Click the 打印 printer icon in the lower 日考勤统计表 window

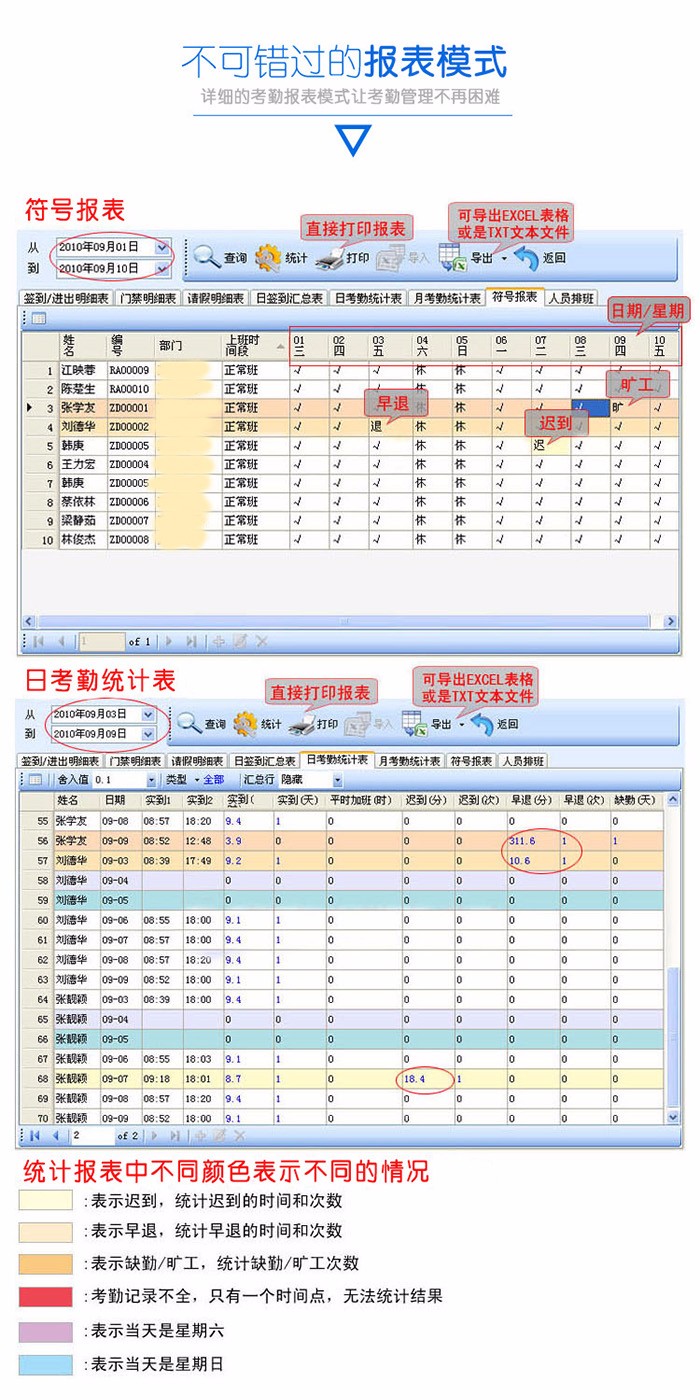coord(301,724)
